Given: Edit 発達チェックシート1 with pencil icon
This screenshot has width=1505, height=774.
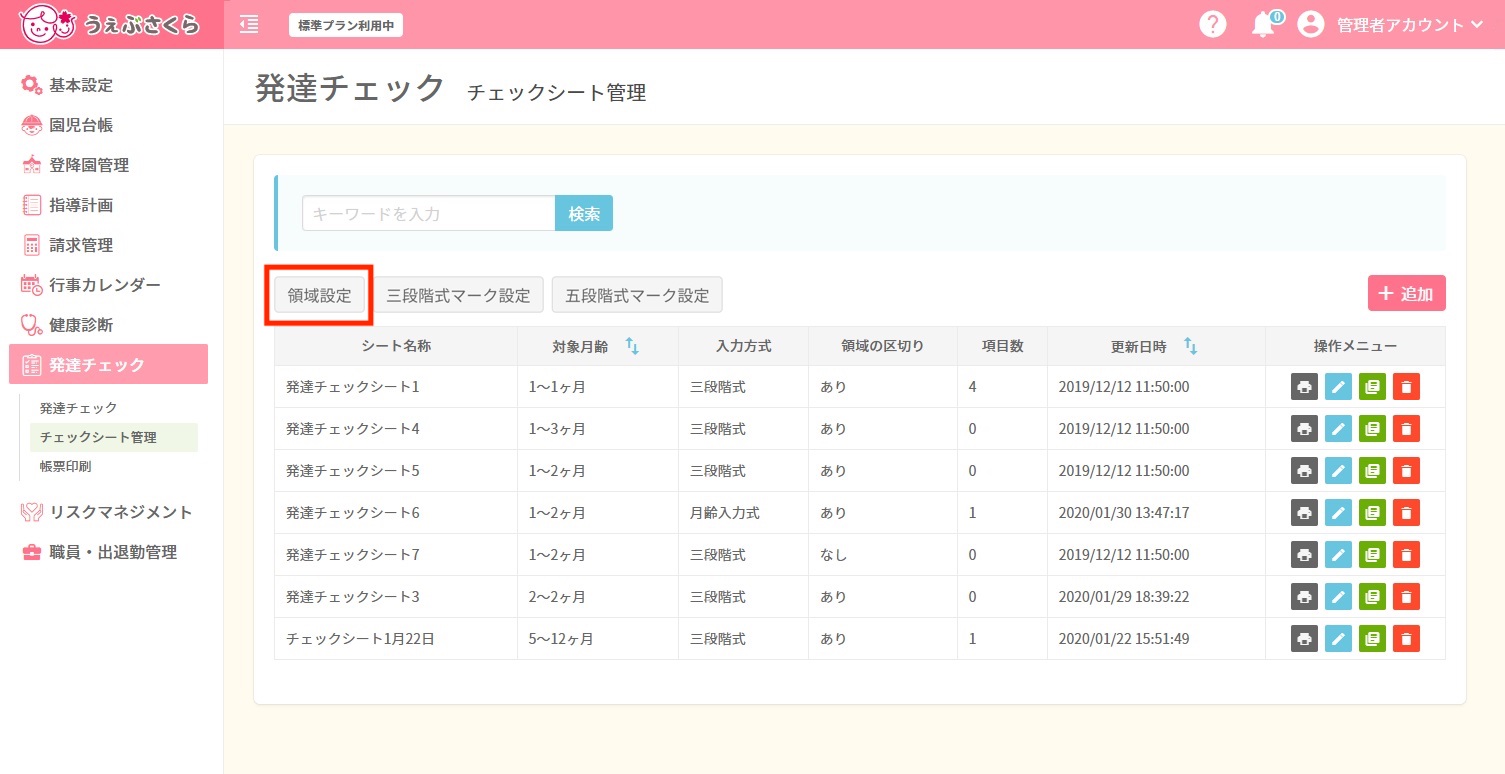Looking at the screenshot, I should pos(1338,387).
